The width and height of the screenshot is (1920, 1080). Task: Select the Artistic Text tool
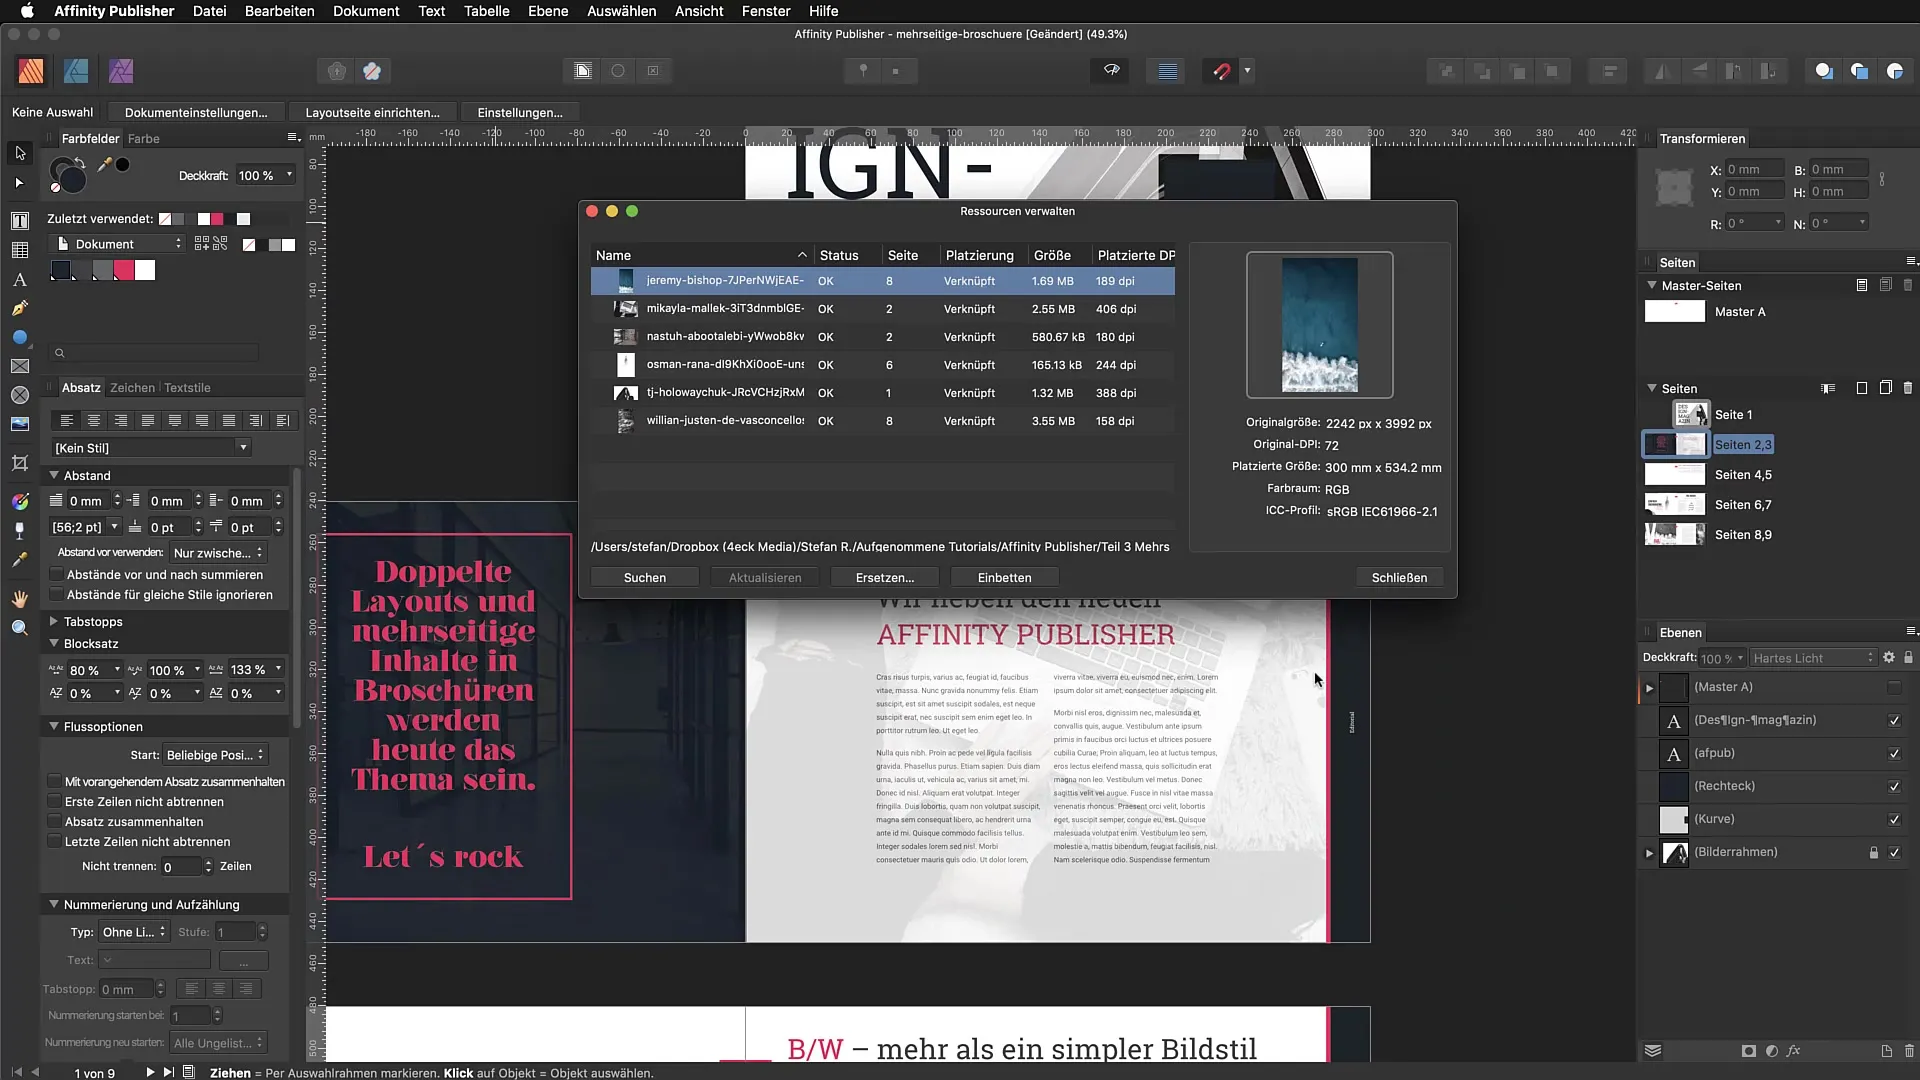[20, 279]
